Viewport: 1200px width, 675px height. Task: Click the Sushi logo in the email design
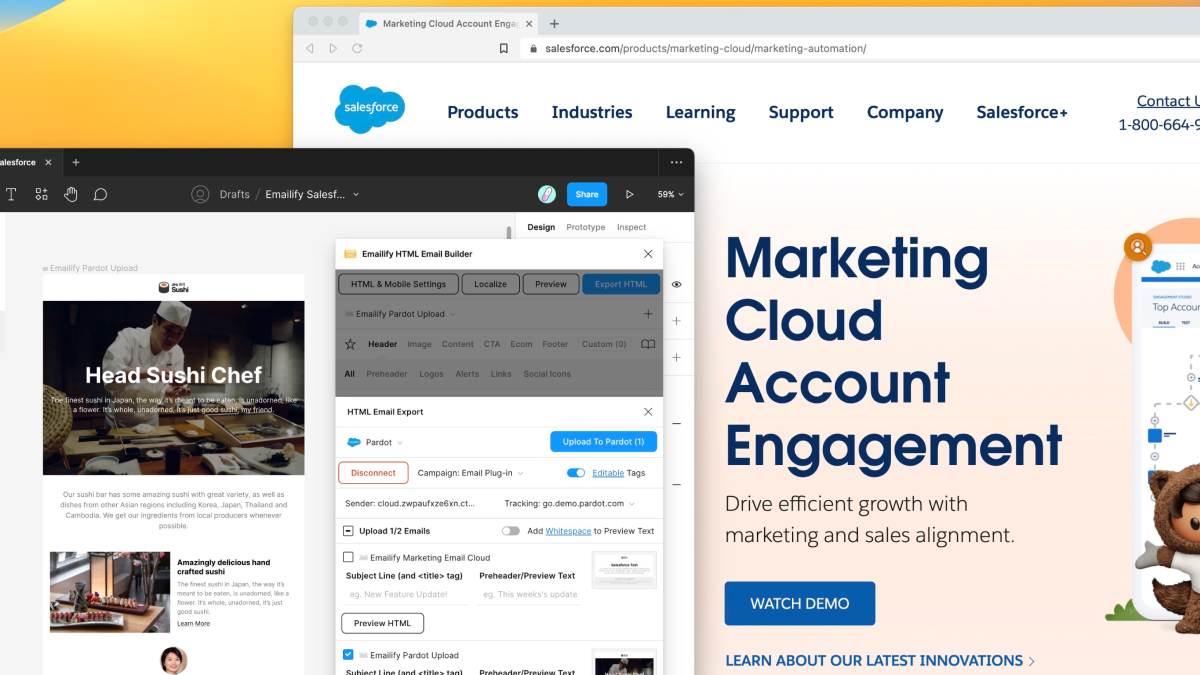click(173, 288)
